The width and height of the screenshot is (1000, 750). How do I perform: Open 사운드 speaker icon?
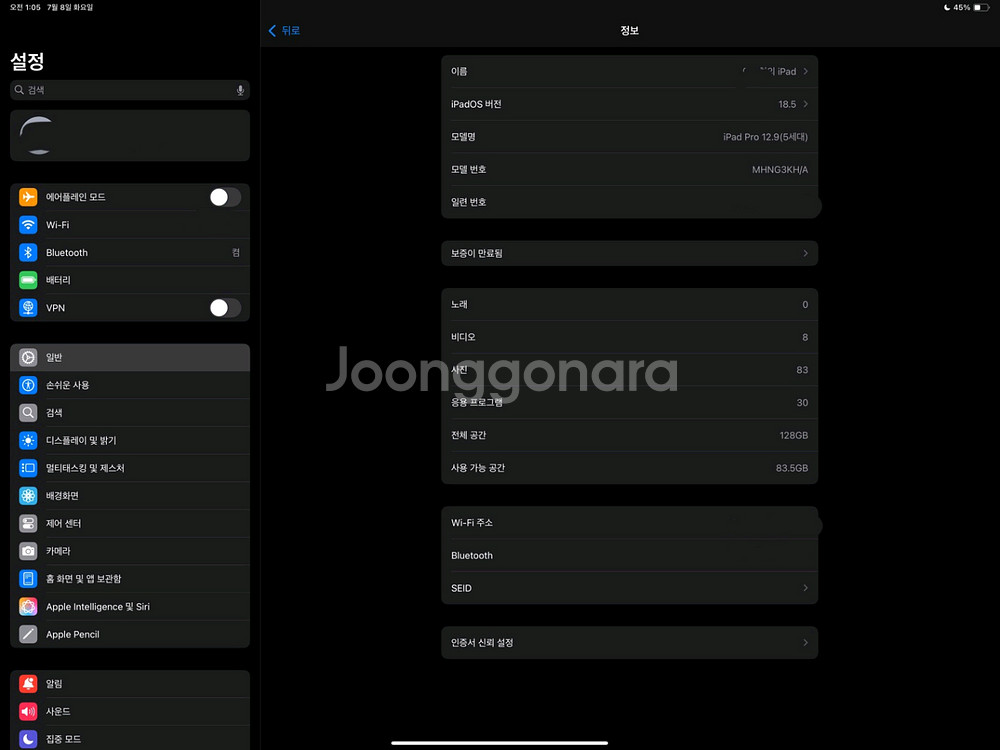pos(28,711)
